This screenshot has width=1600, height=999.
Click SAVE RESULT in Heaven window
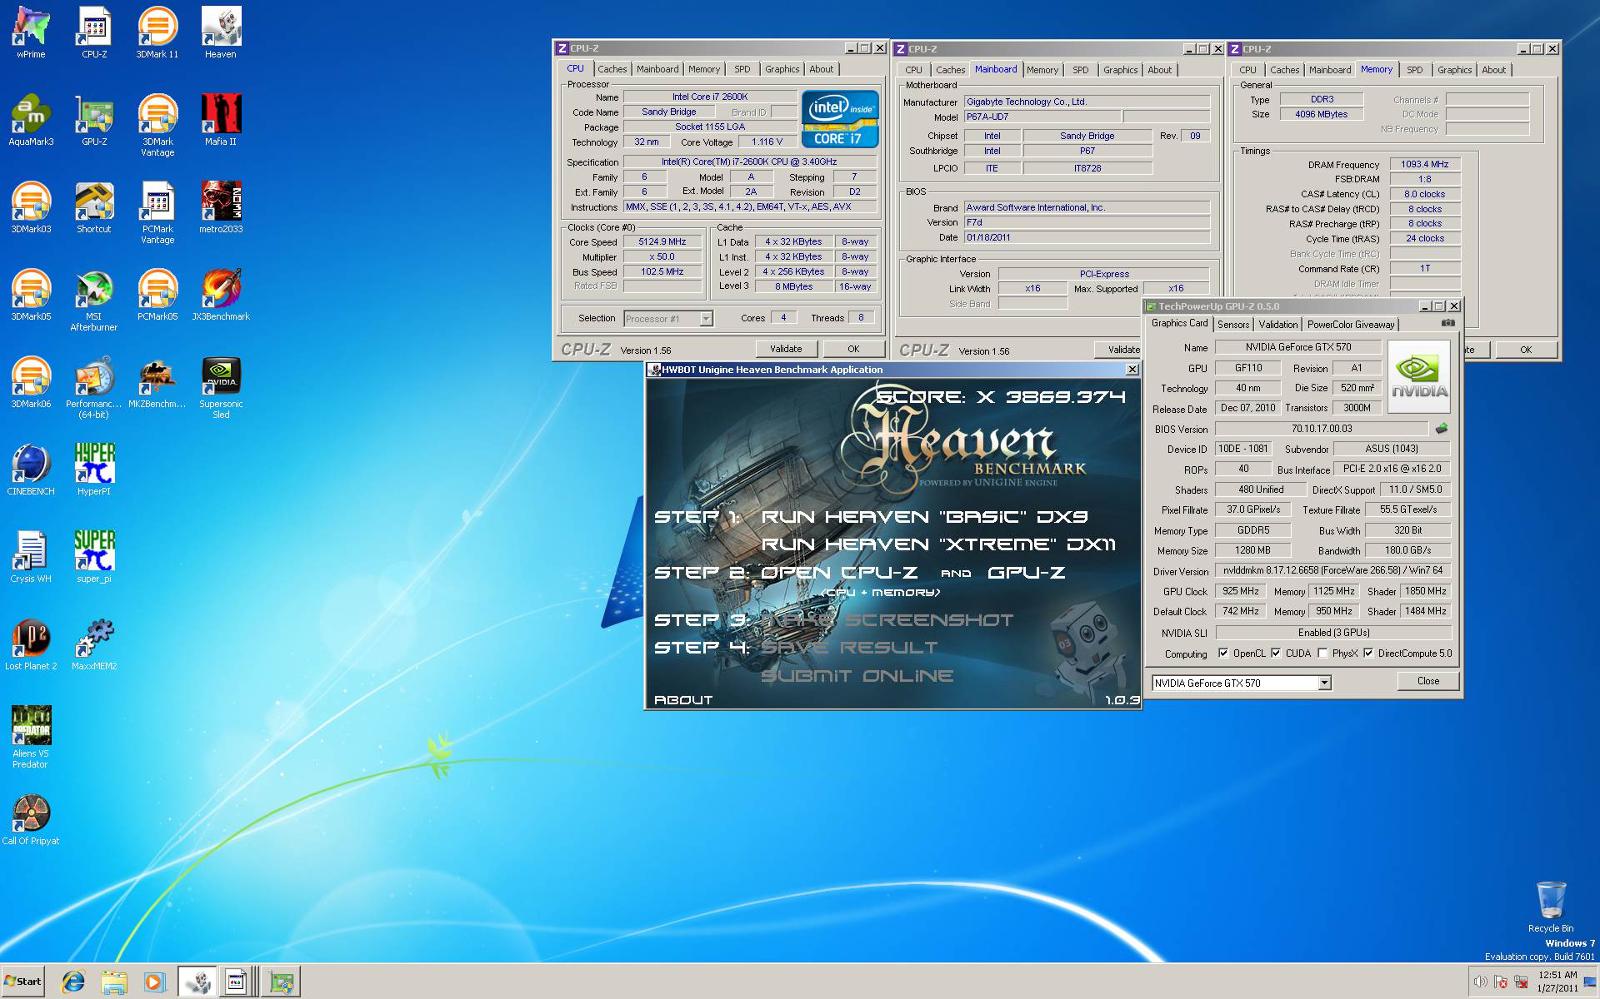click(849, 648)
